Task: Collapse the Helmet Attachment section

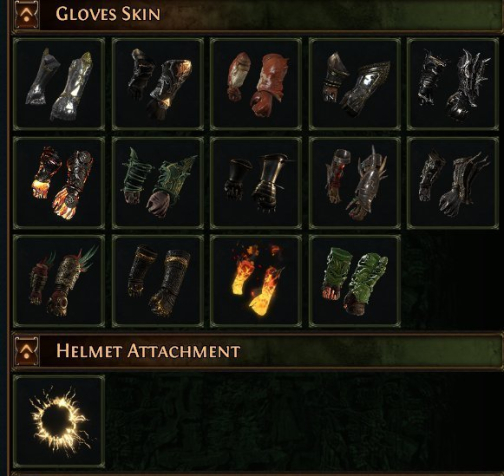Action: 27,351
